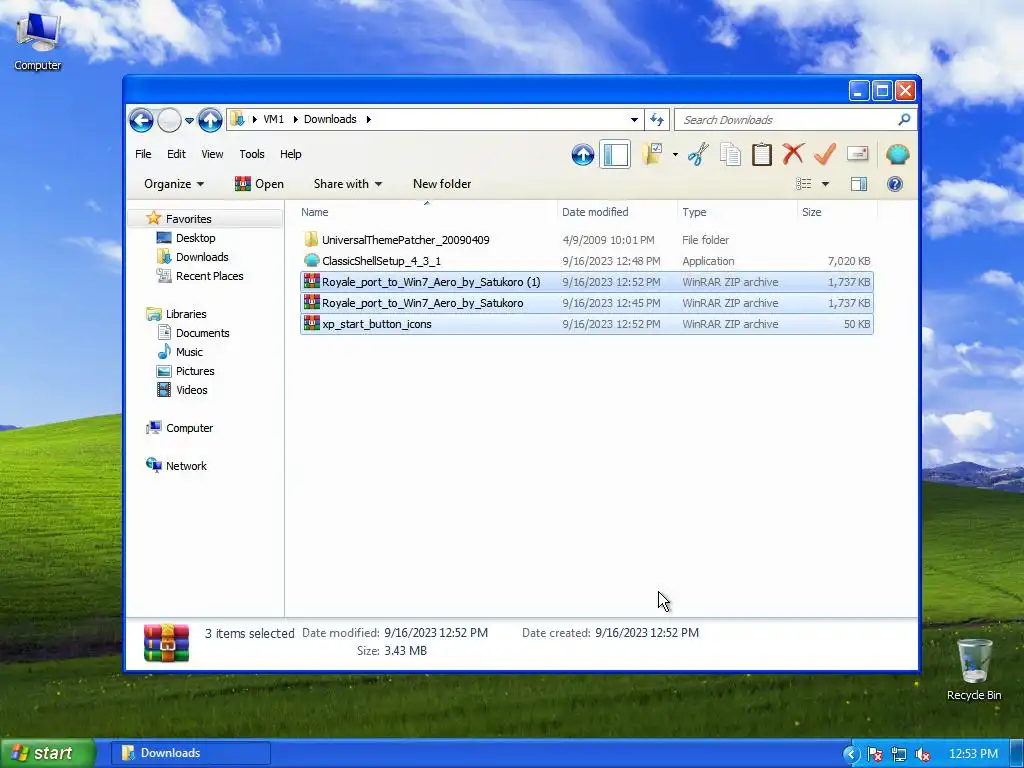Viewport: 1024px width, 768px height.
Task: Toggle the navigation pane toolbar icon
Action: pyautogui.click(x=615, y=155)
